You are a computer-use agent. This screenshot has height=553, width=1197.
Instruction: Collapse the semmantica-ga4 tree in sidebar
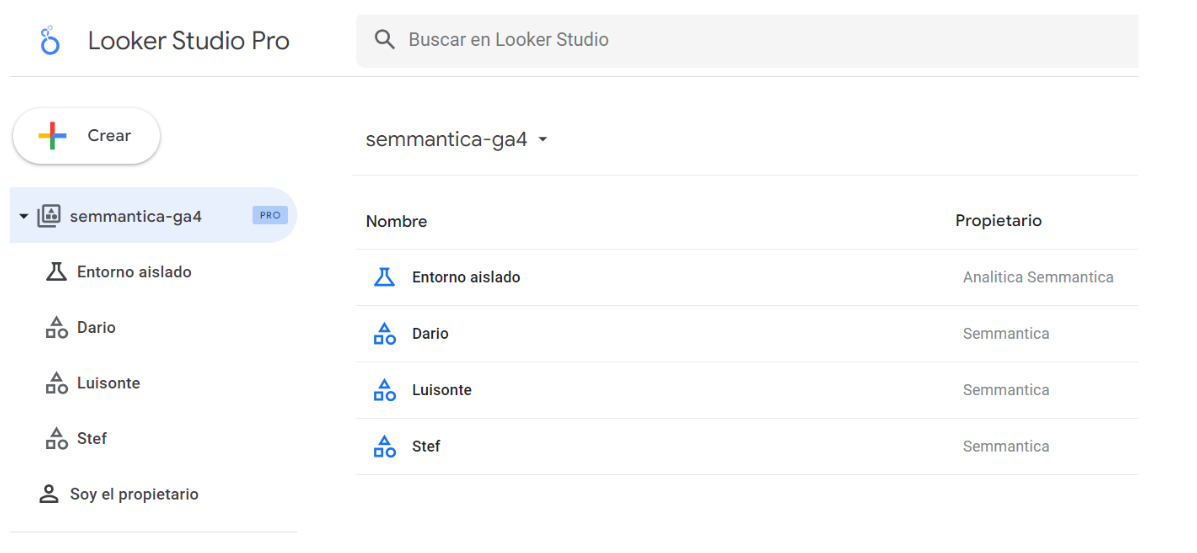(24, 216)
